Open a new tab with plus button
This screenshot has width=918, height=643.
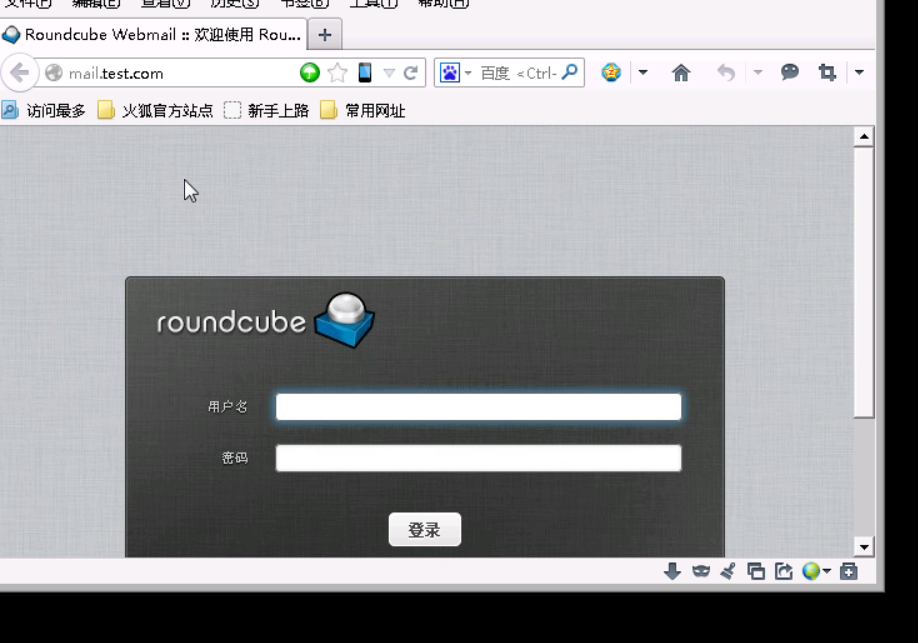tap(325, 35)
